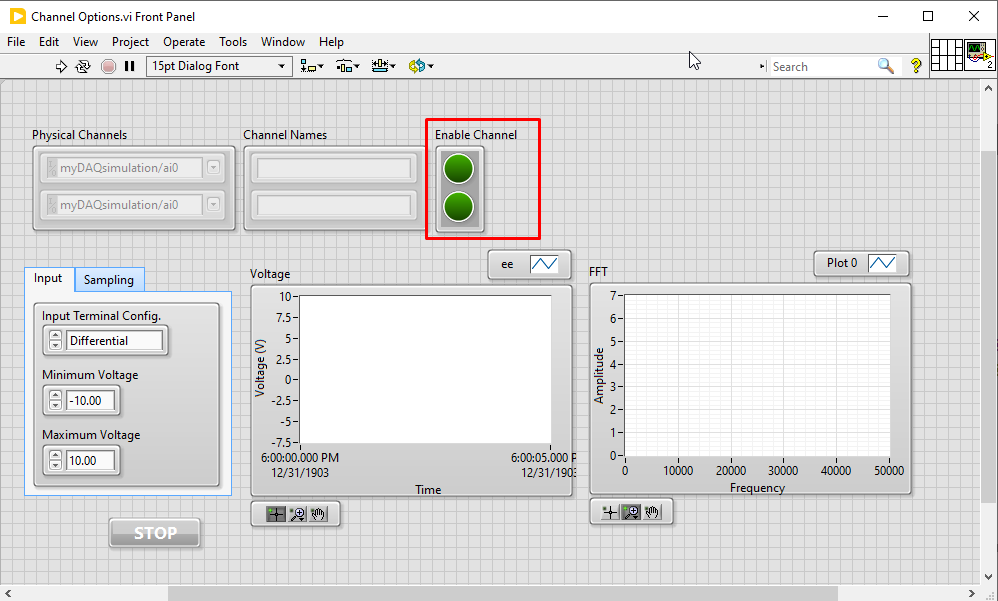The width and height of the screenshot is (998, 601).
Task: Increment the Input Terminal Config selector
Action: 55,336
